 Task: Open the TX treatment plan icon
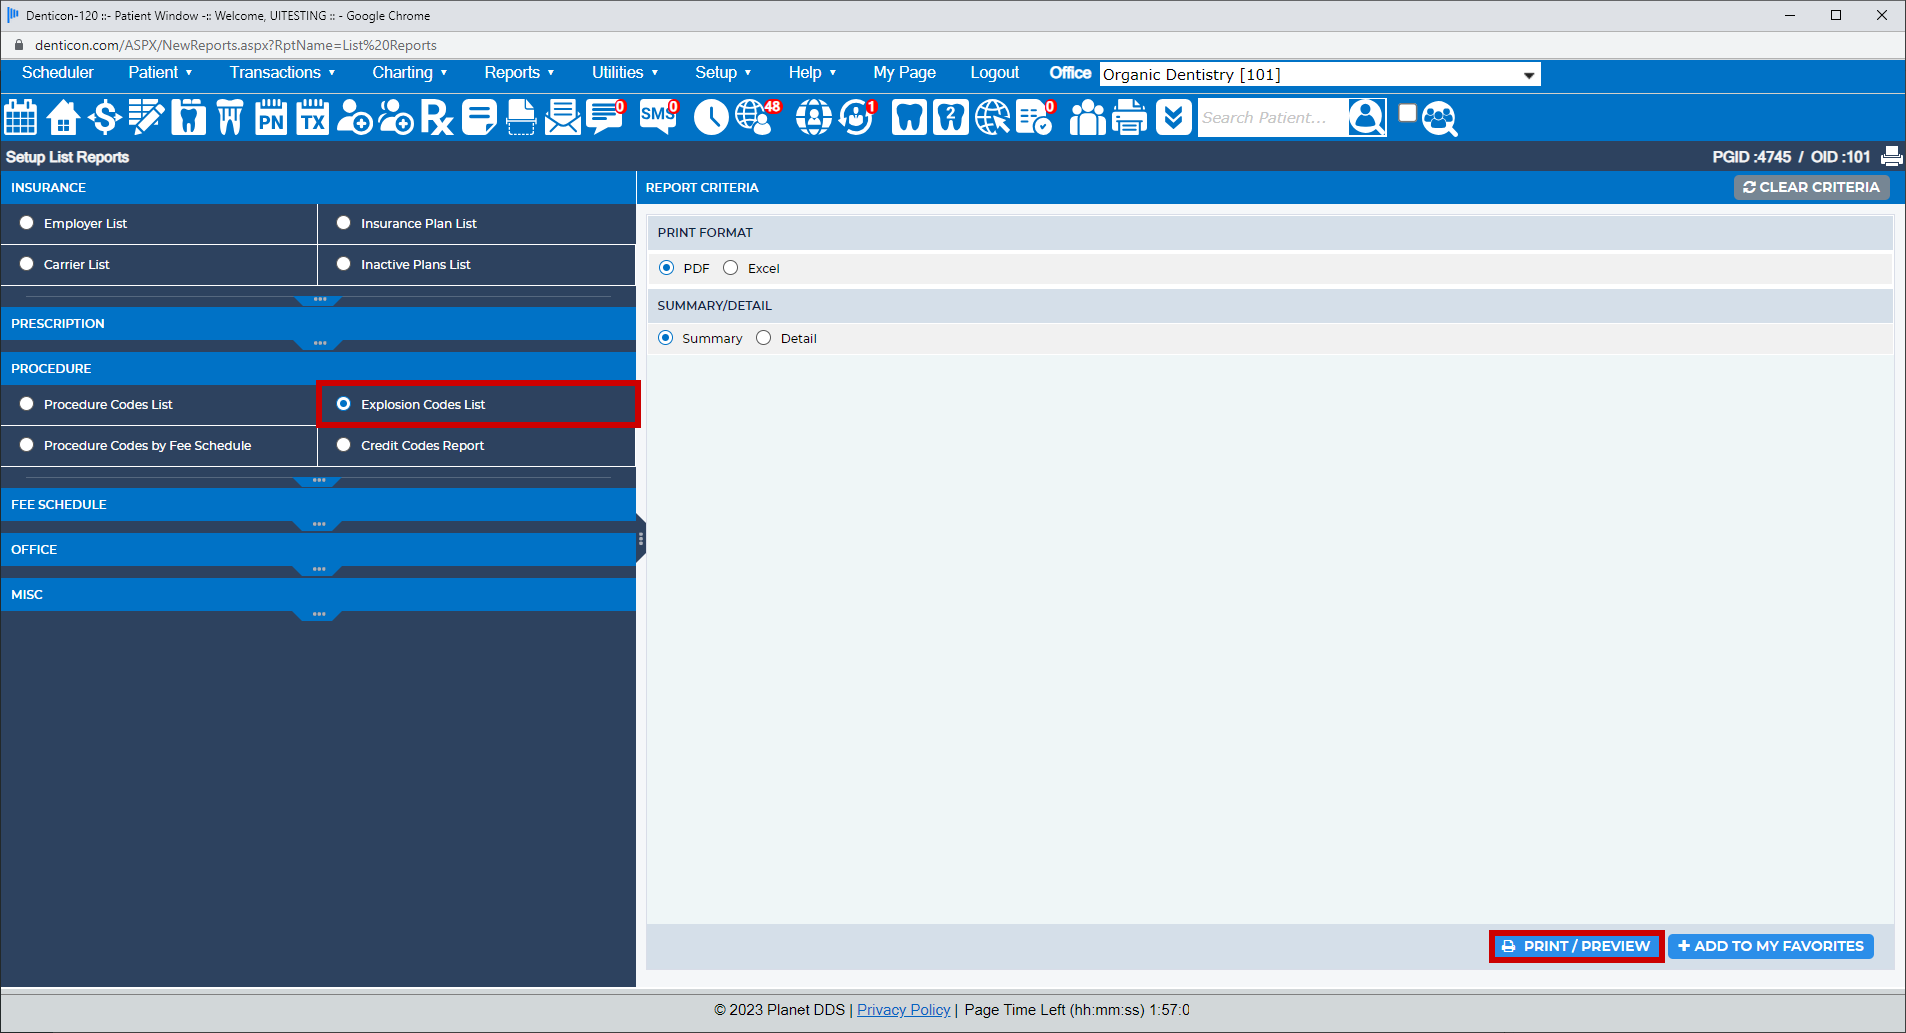(312, 117)
